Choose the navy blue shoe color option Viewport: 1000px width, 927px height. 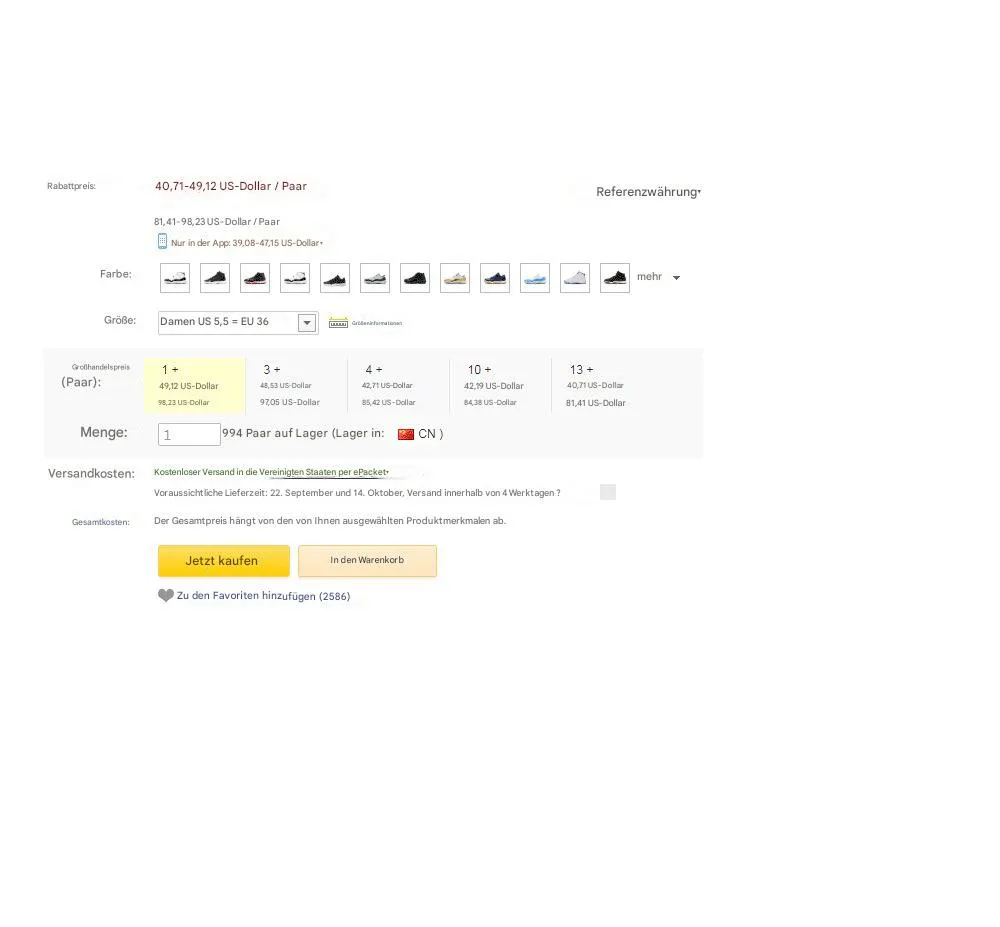click(495, 278)
